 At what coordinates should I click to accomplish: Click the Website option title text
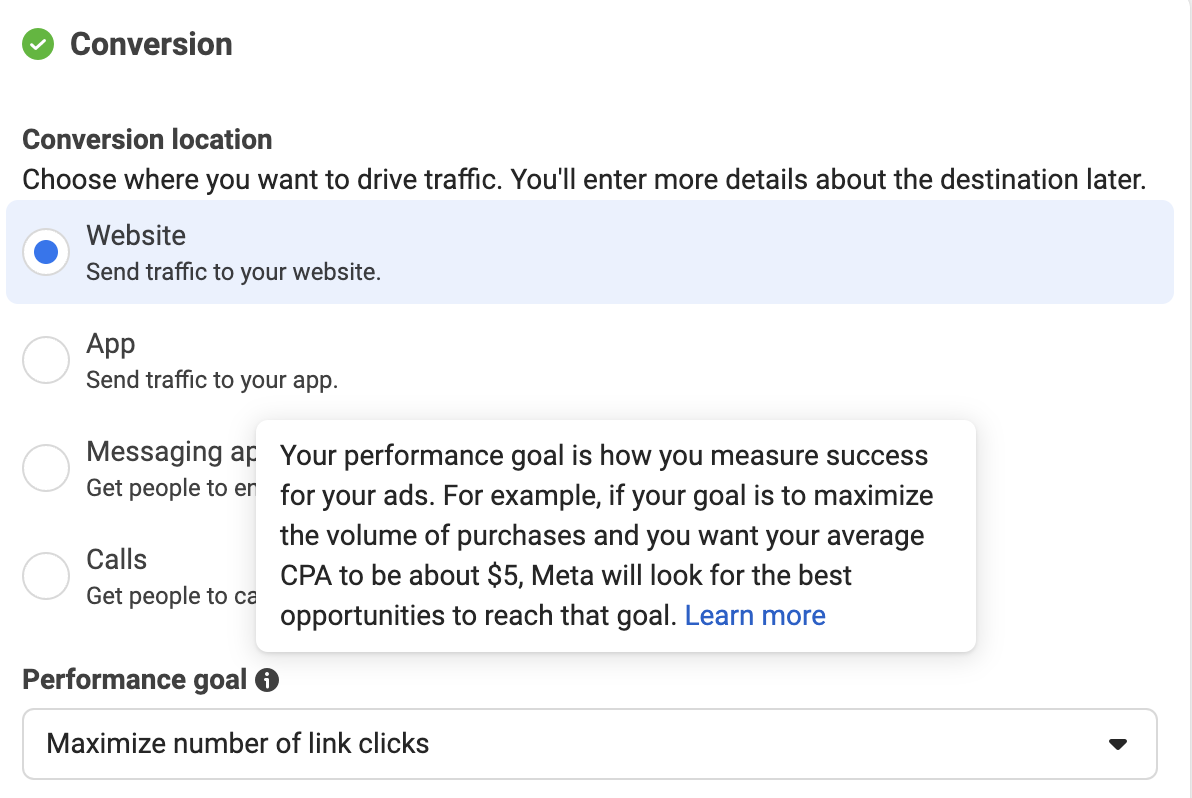tap(136, 236)
